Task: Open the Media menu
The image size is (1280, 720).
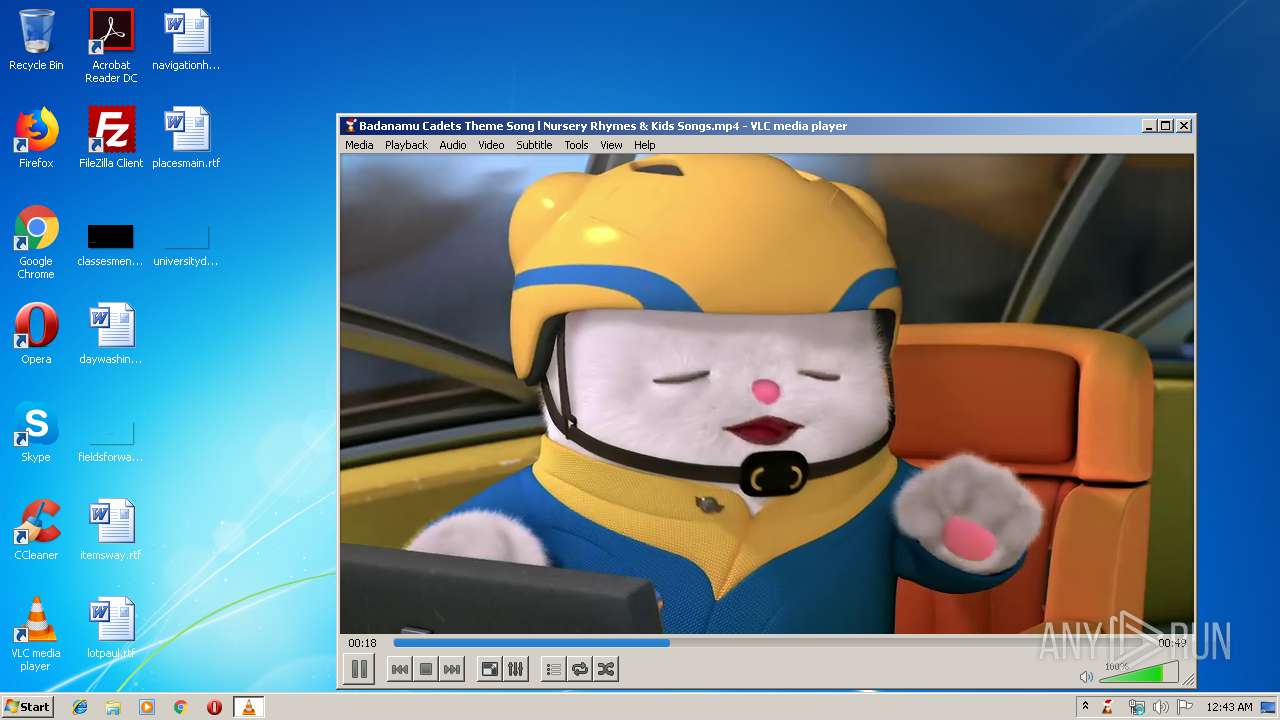Action: (x=359, y=145)
